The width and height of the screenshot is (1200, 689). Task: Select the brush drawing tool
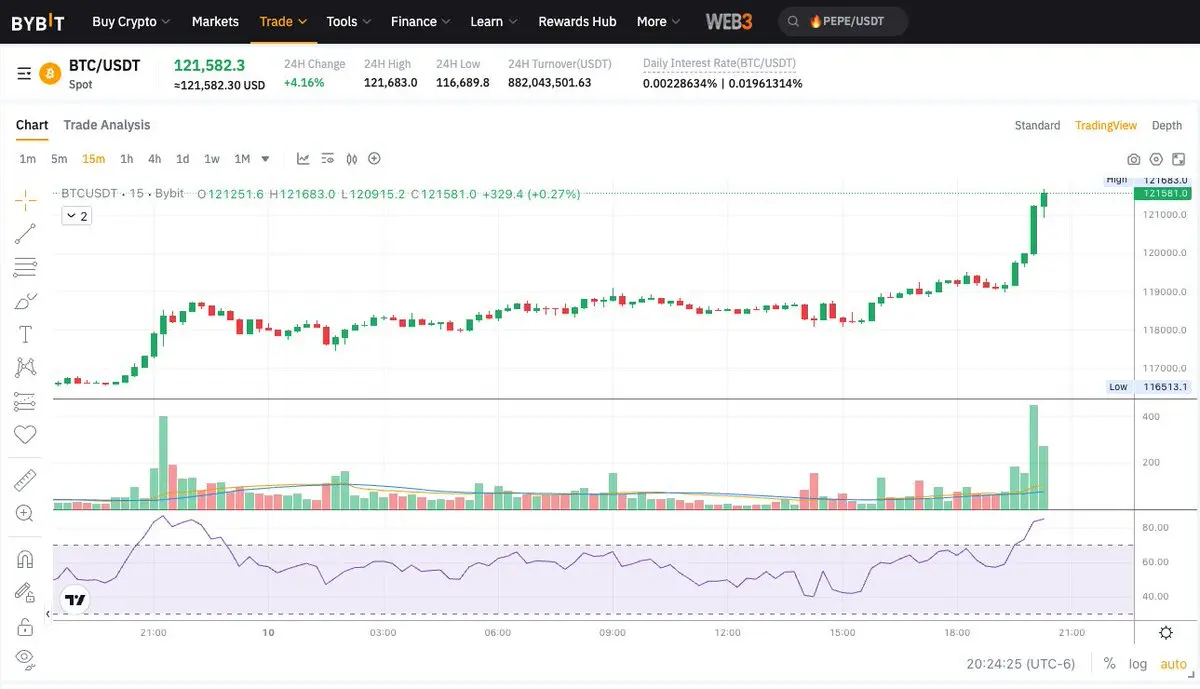25,300
